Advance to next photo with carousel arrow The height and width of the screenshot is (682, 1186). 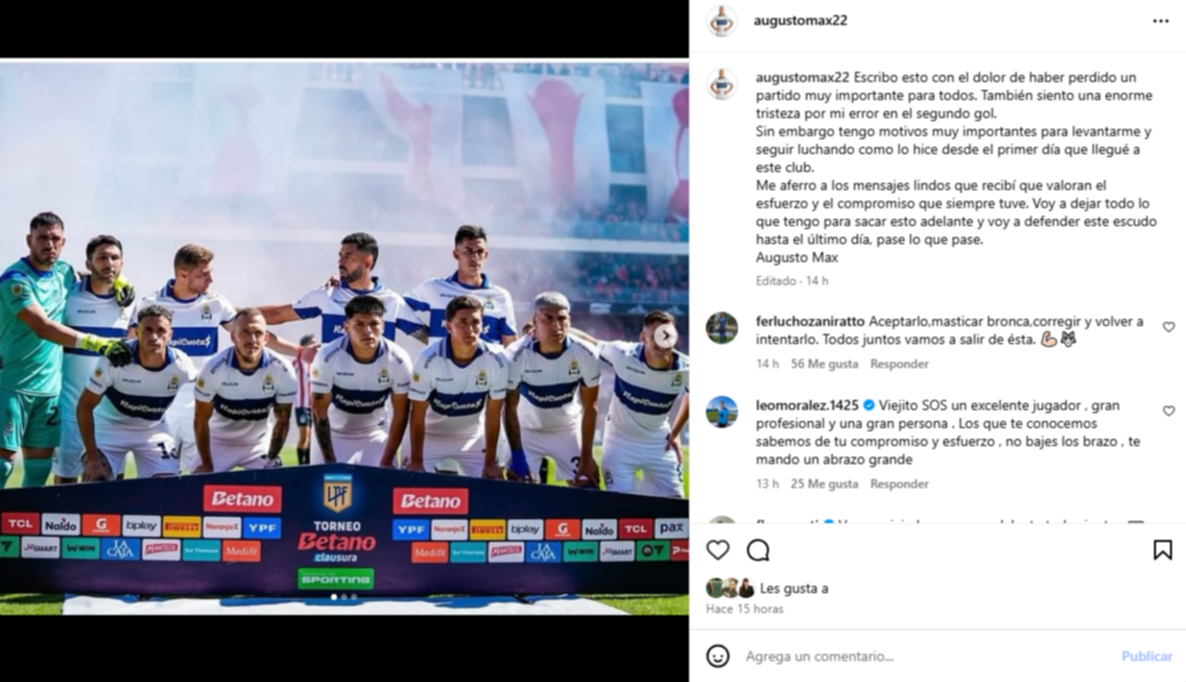tap(666, 336)
